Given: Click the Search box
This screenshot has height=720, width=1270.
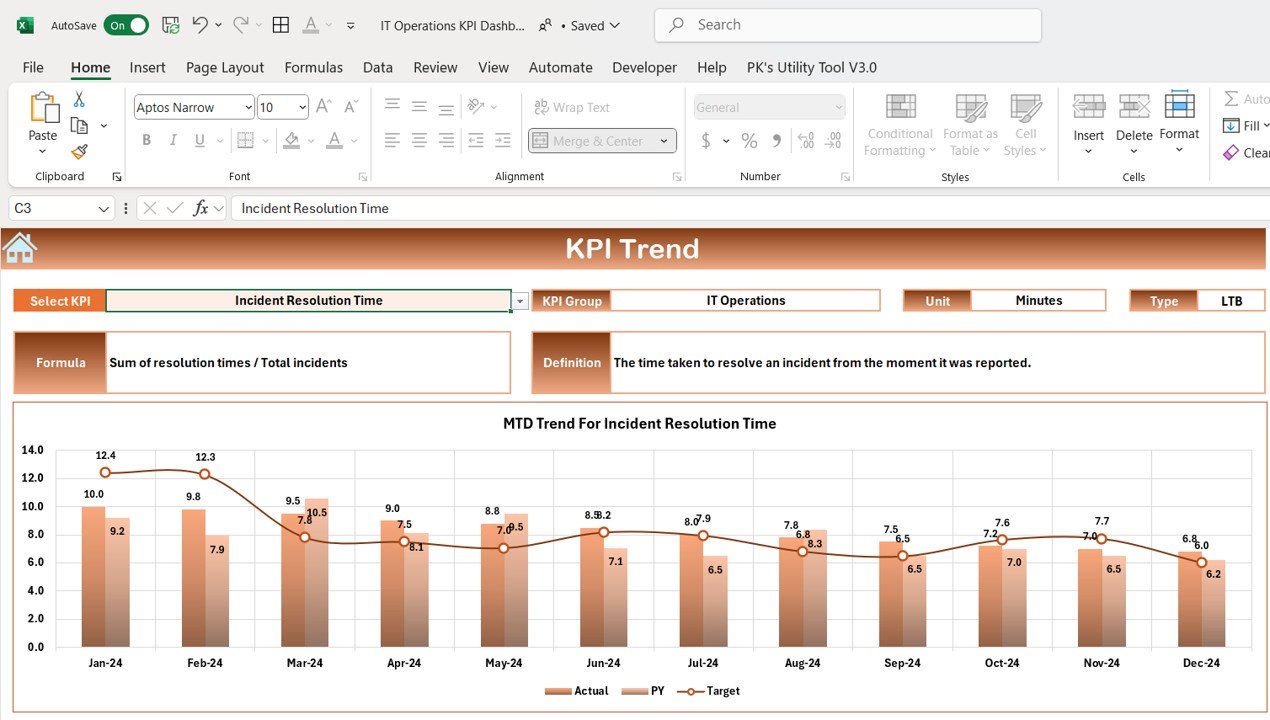Looking at the screenshot, I should (848, 25).
